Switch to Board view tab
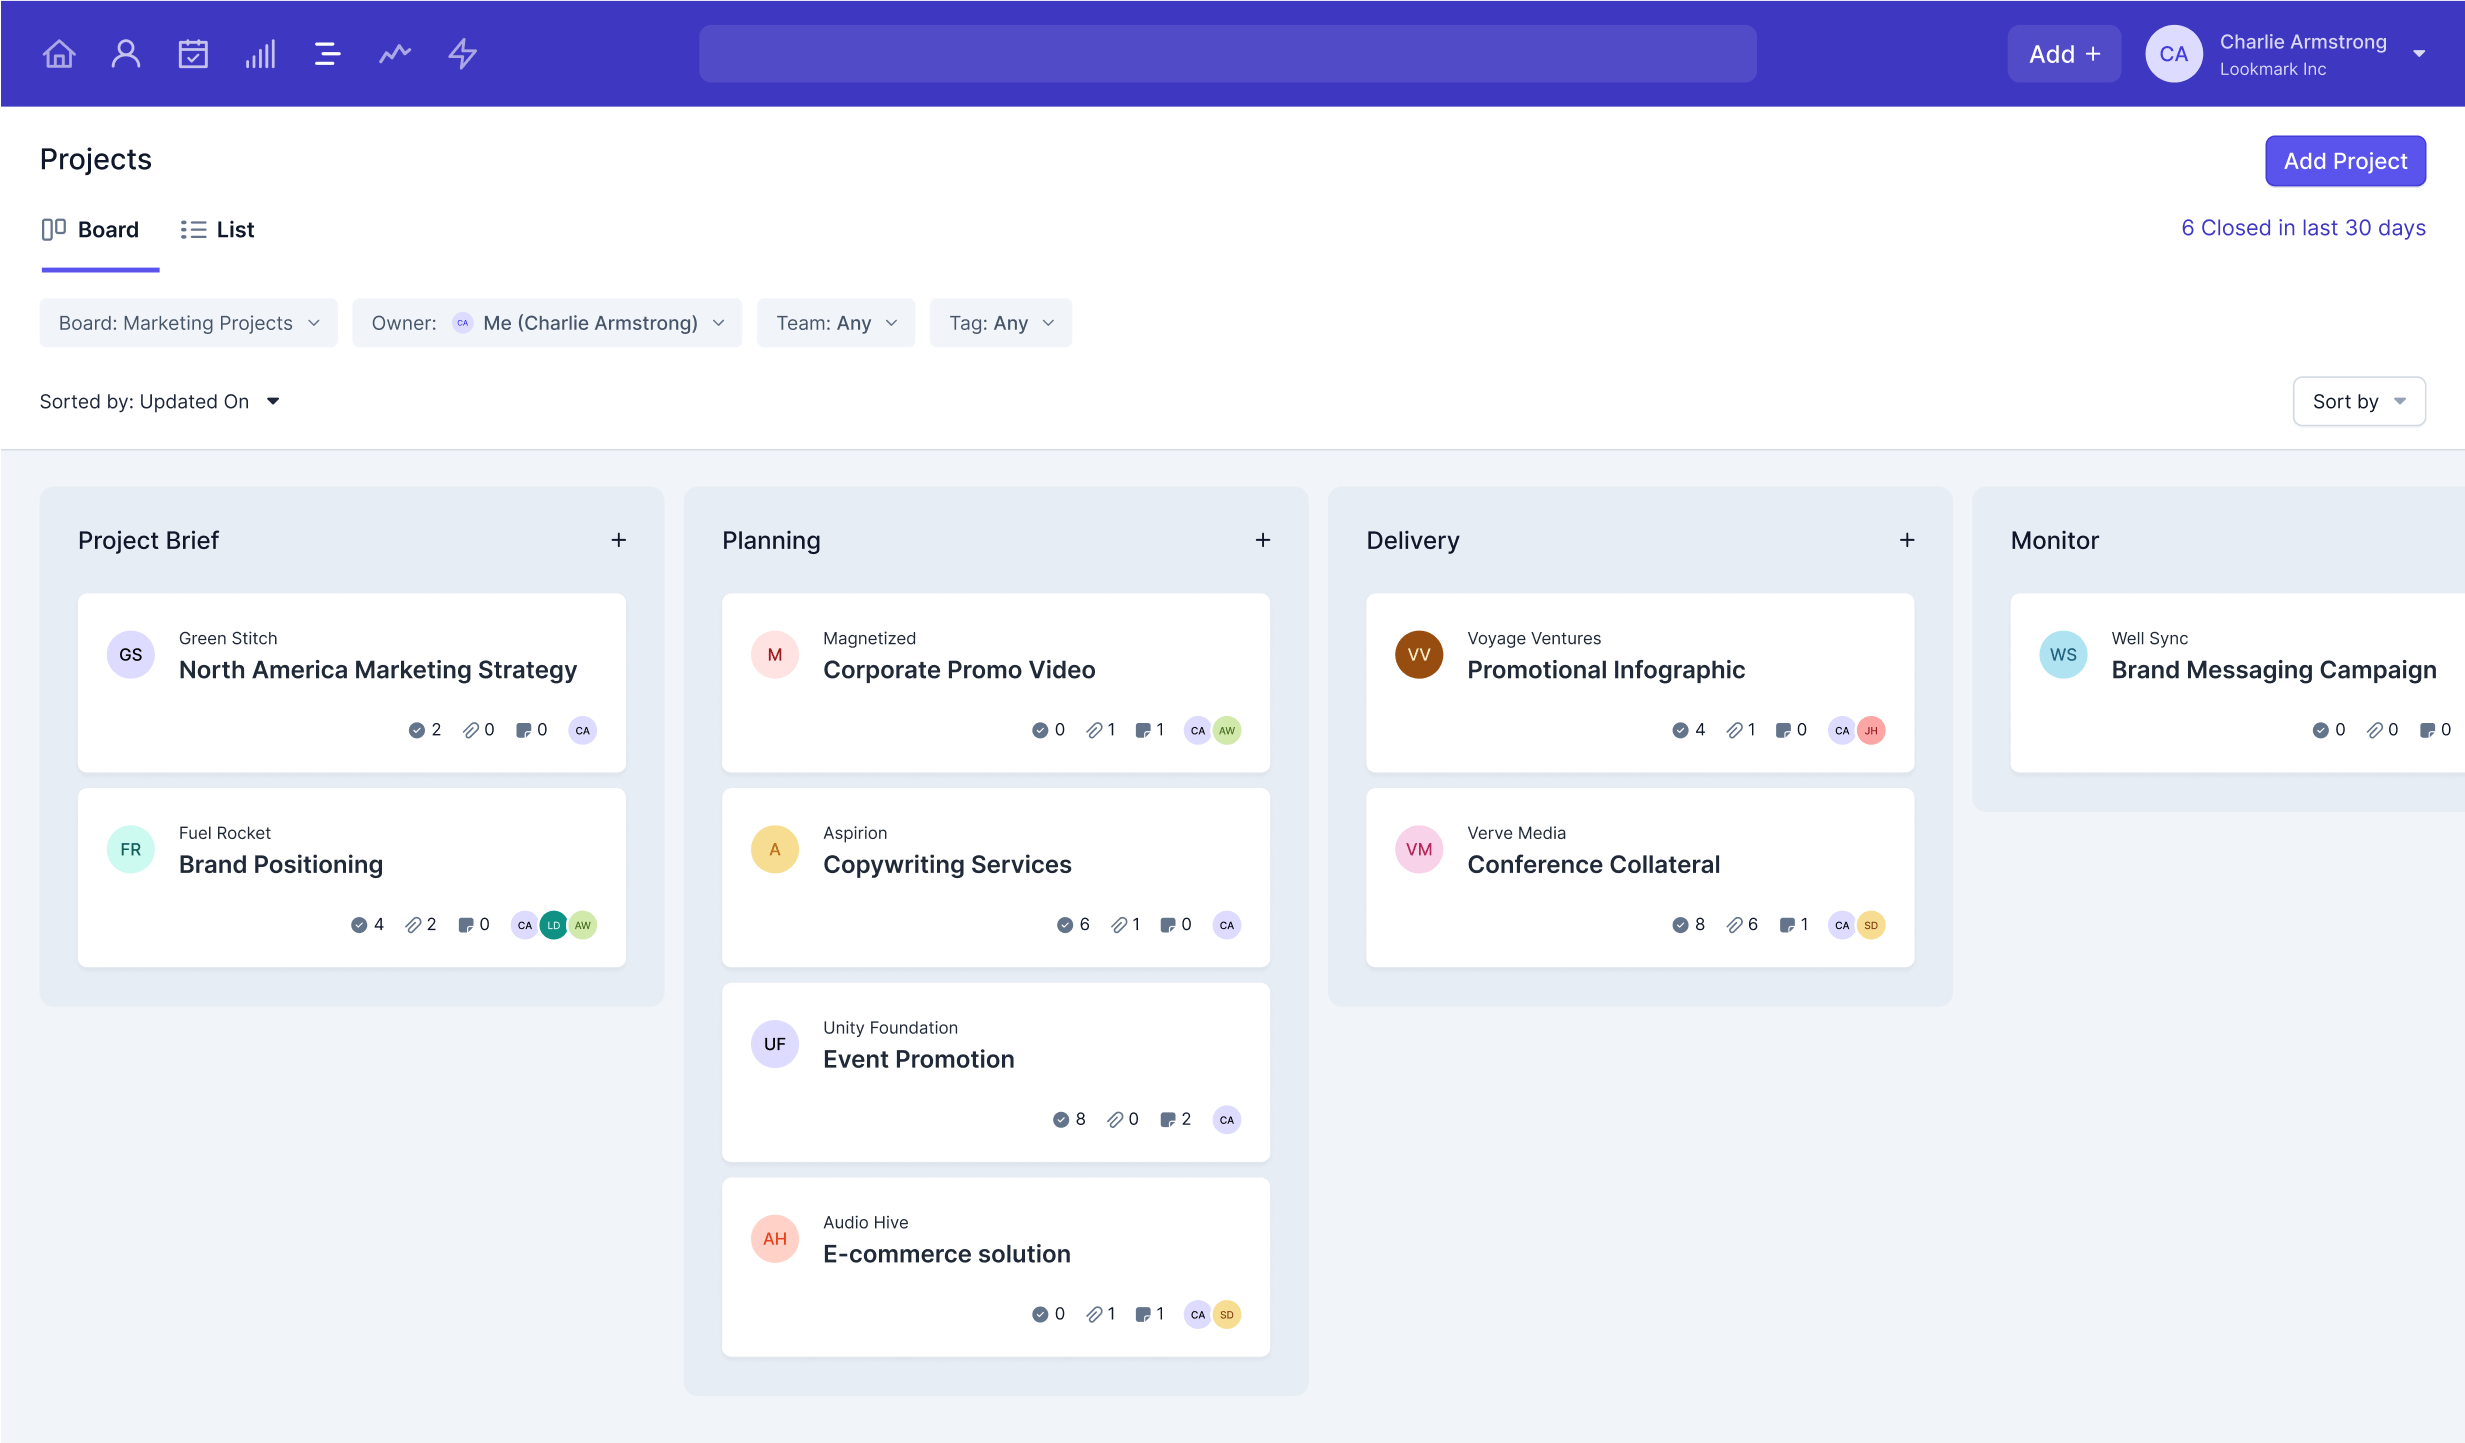 click(107, 228)
